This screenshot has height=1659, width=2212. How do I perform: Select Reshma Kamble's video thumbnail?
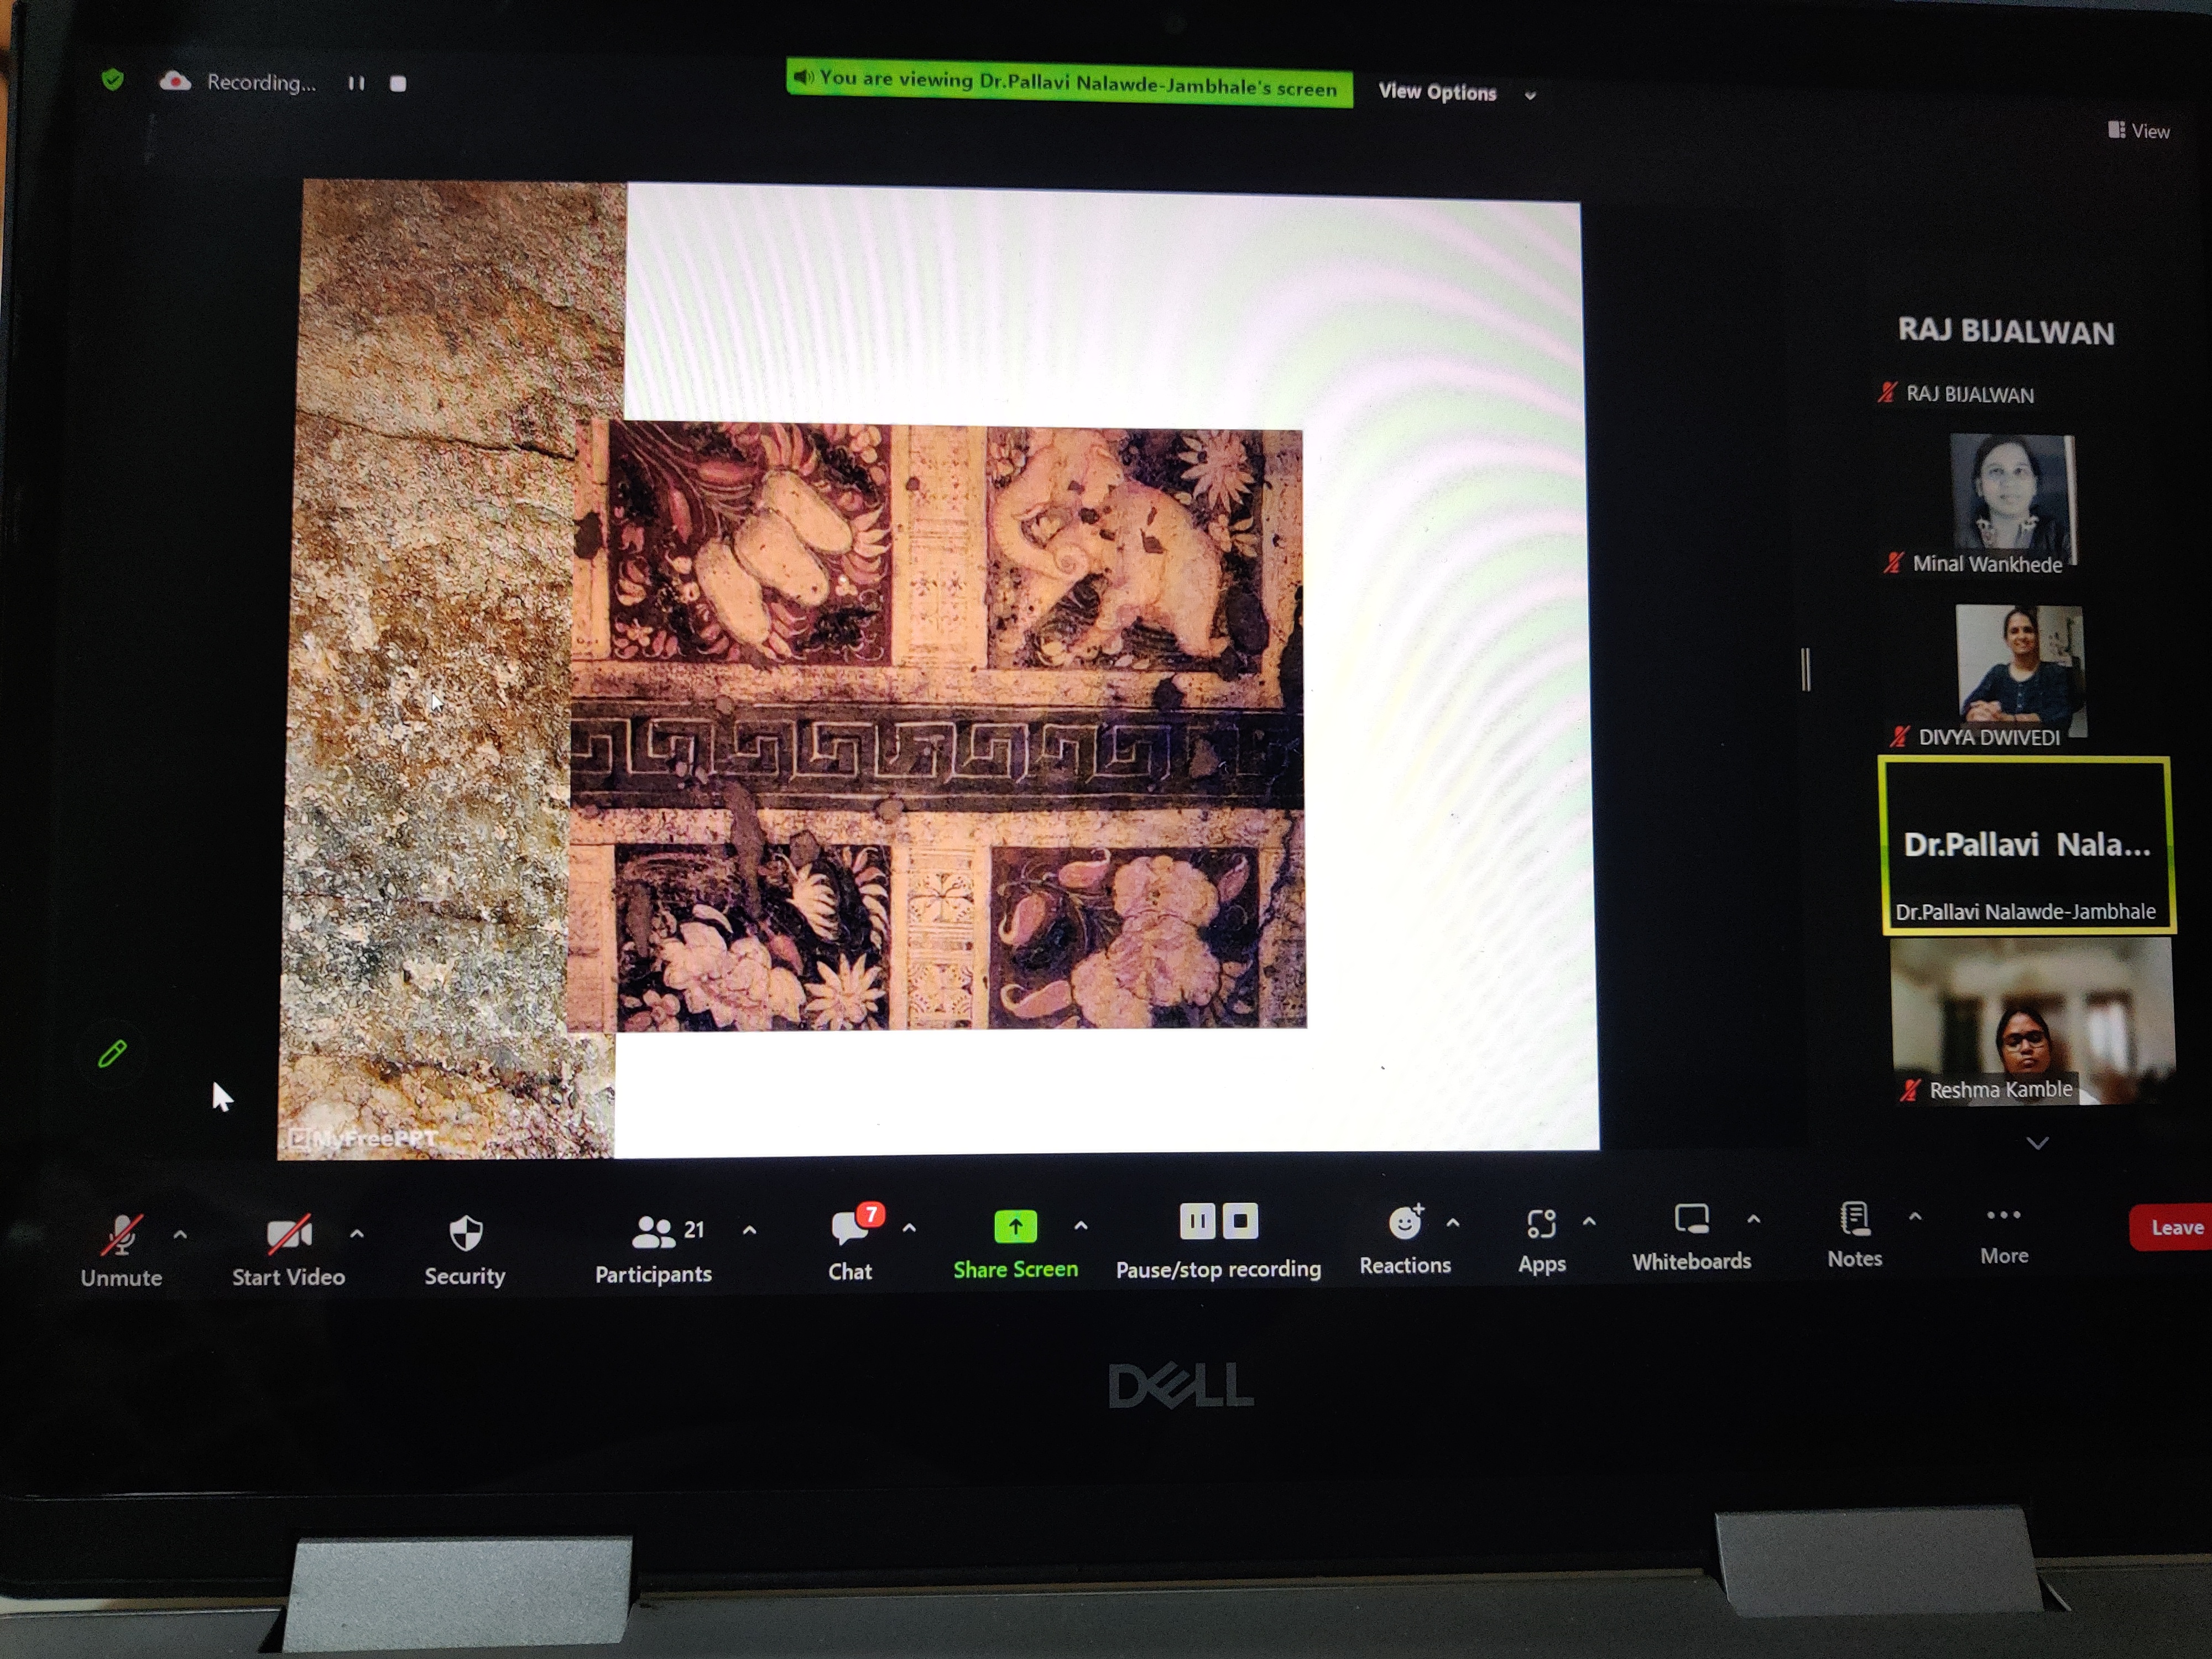point(2032,1020)
